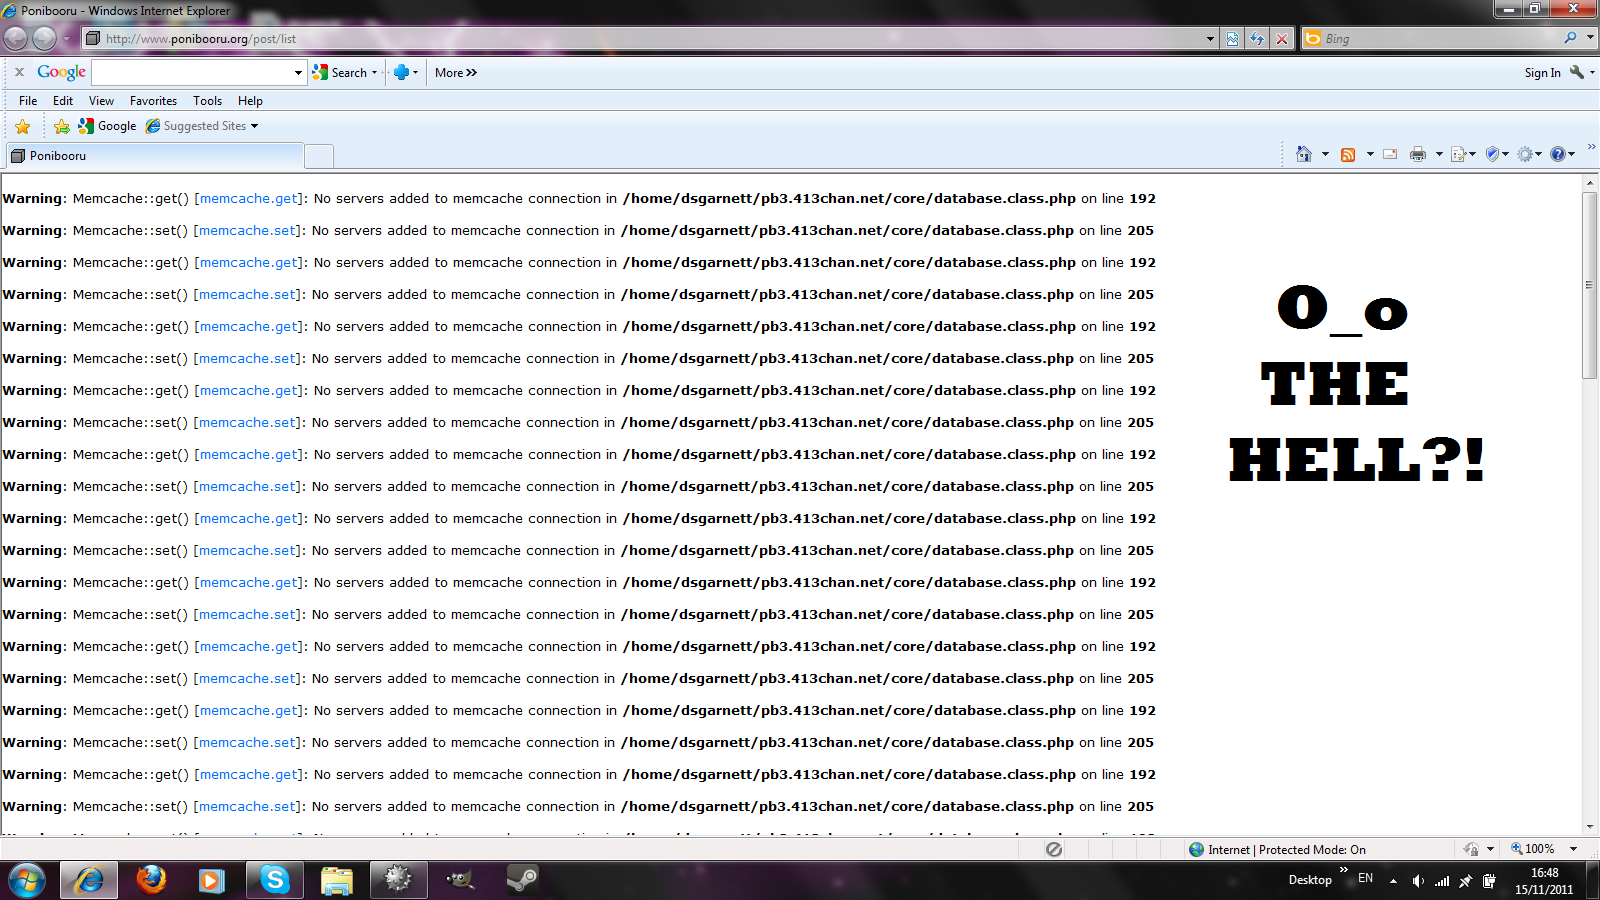Focus the Google Toolbar search box

pyautogui.click(x=191, y=72)
